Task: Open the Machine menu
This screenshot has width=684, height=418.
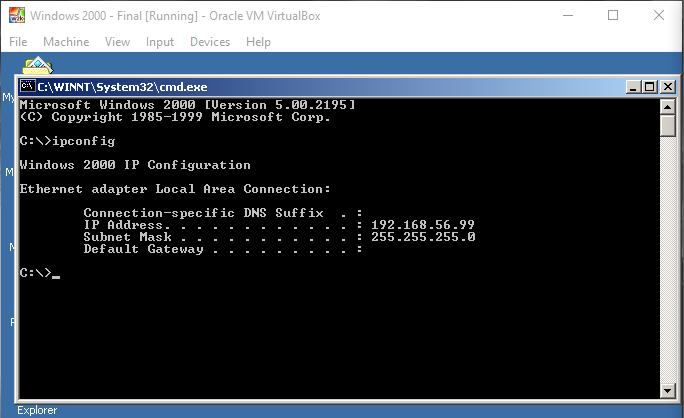Action: point(66,42)
